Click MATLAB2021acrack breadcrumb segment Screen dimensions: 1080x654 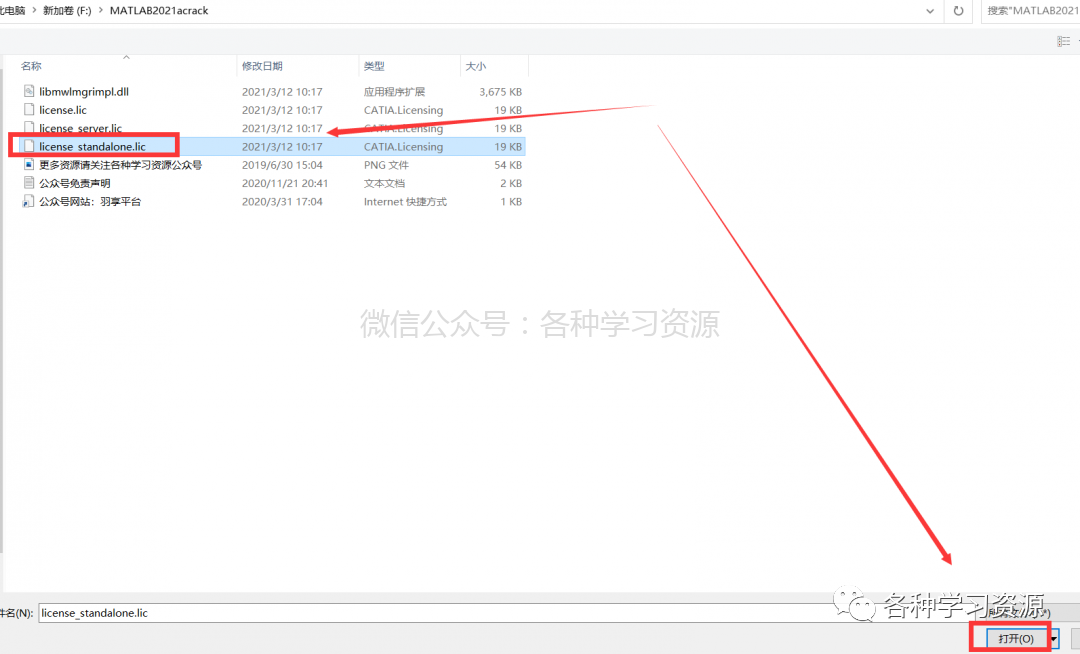pos(159,10)
